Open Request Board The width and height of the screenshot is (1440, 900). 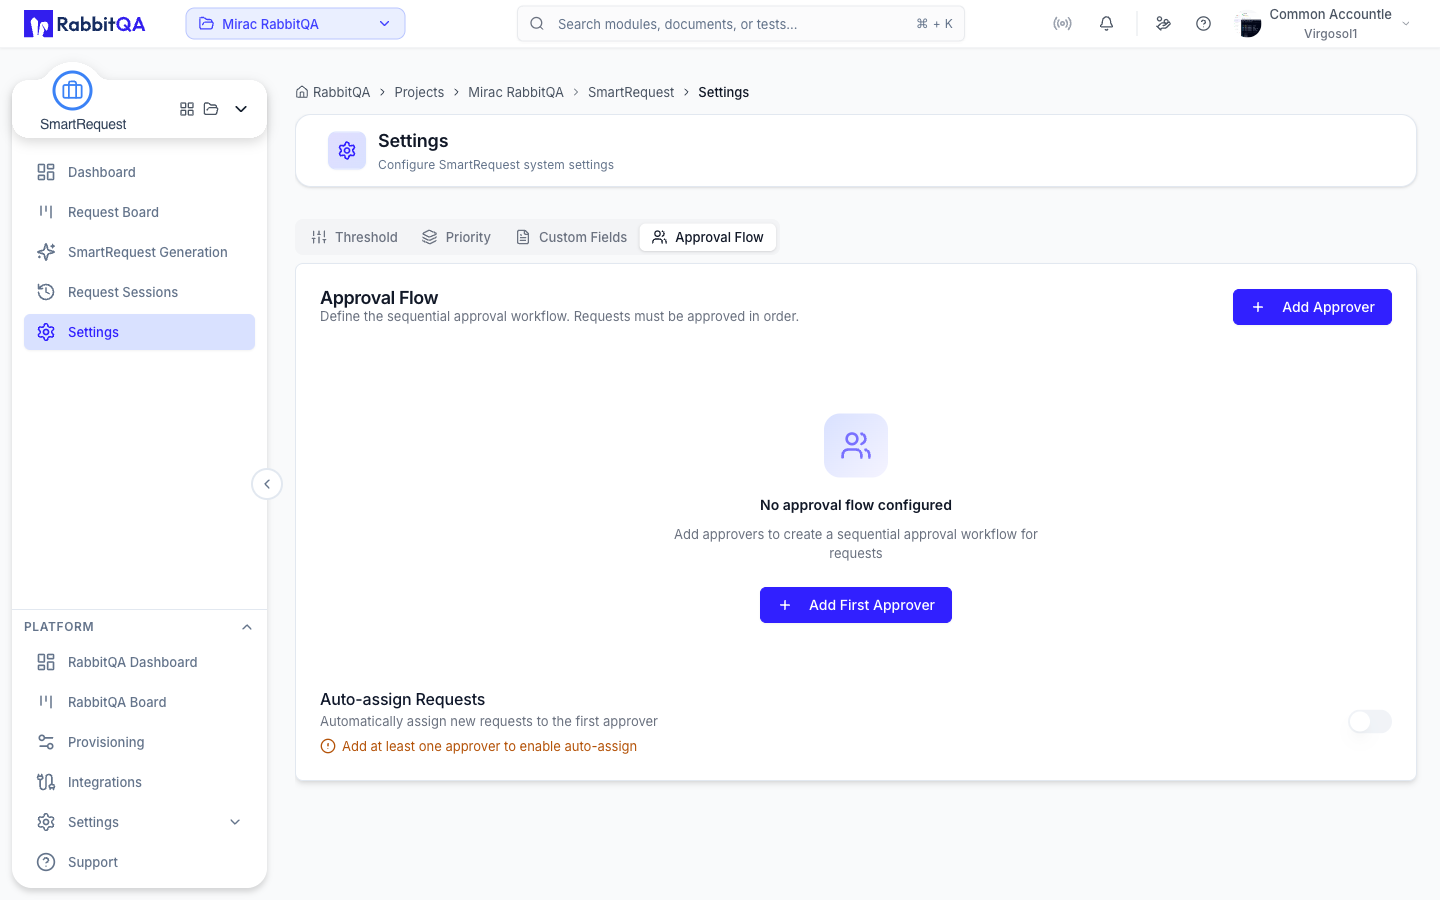pos(139,212)
